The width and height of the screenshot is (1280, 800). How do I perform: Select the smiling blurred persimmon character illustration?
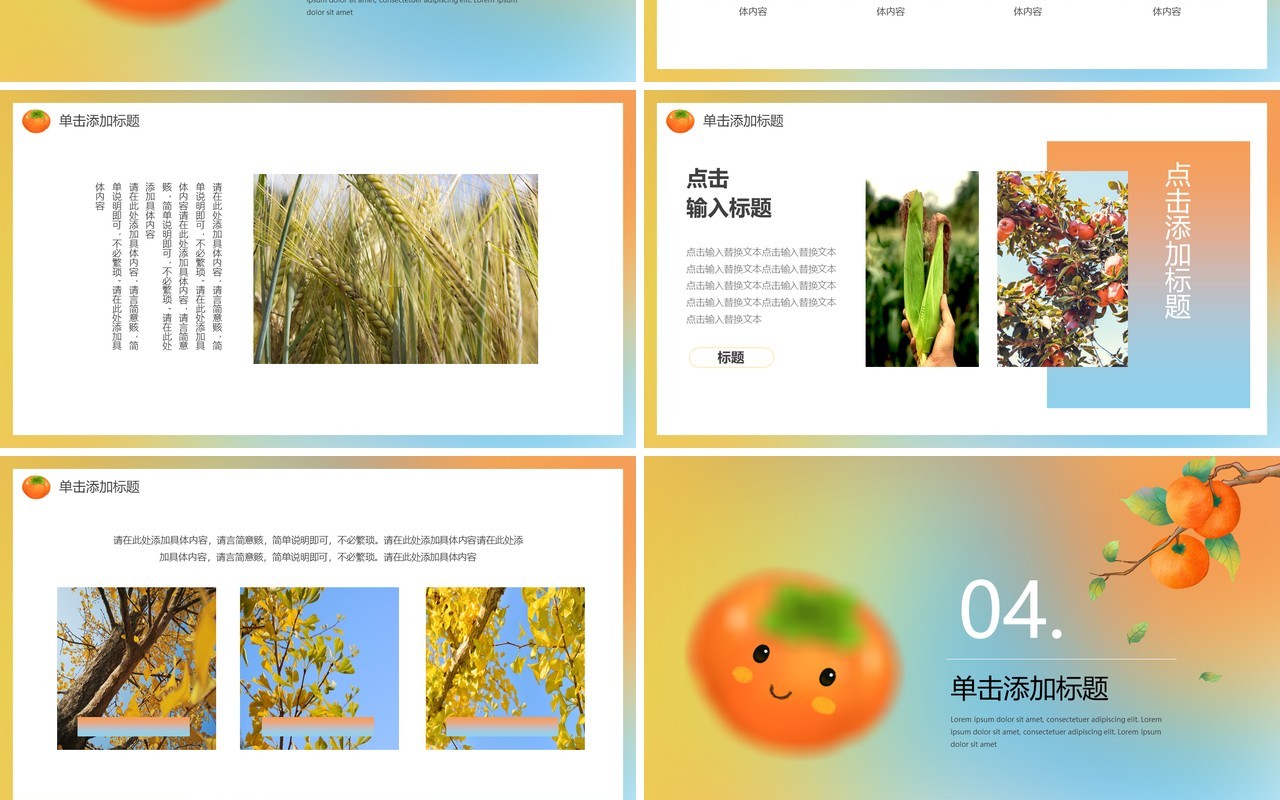pos(793,661)
